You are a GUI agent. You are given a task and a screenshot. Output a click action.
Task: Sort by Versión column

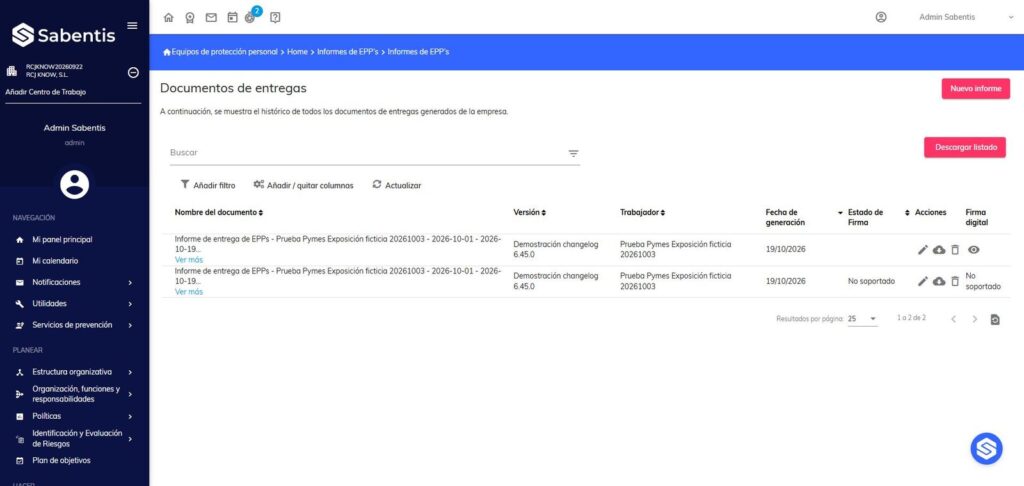pos(530,212)
